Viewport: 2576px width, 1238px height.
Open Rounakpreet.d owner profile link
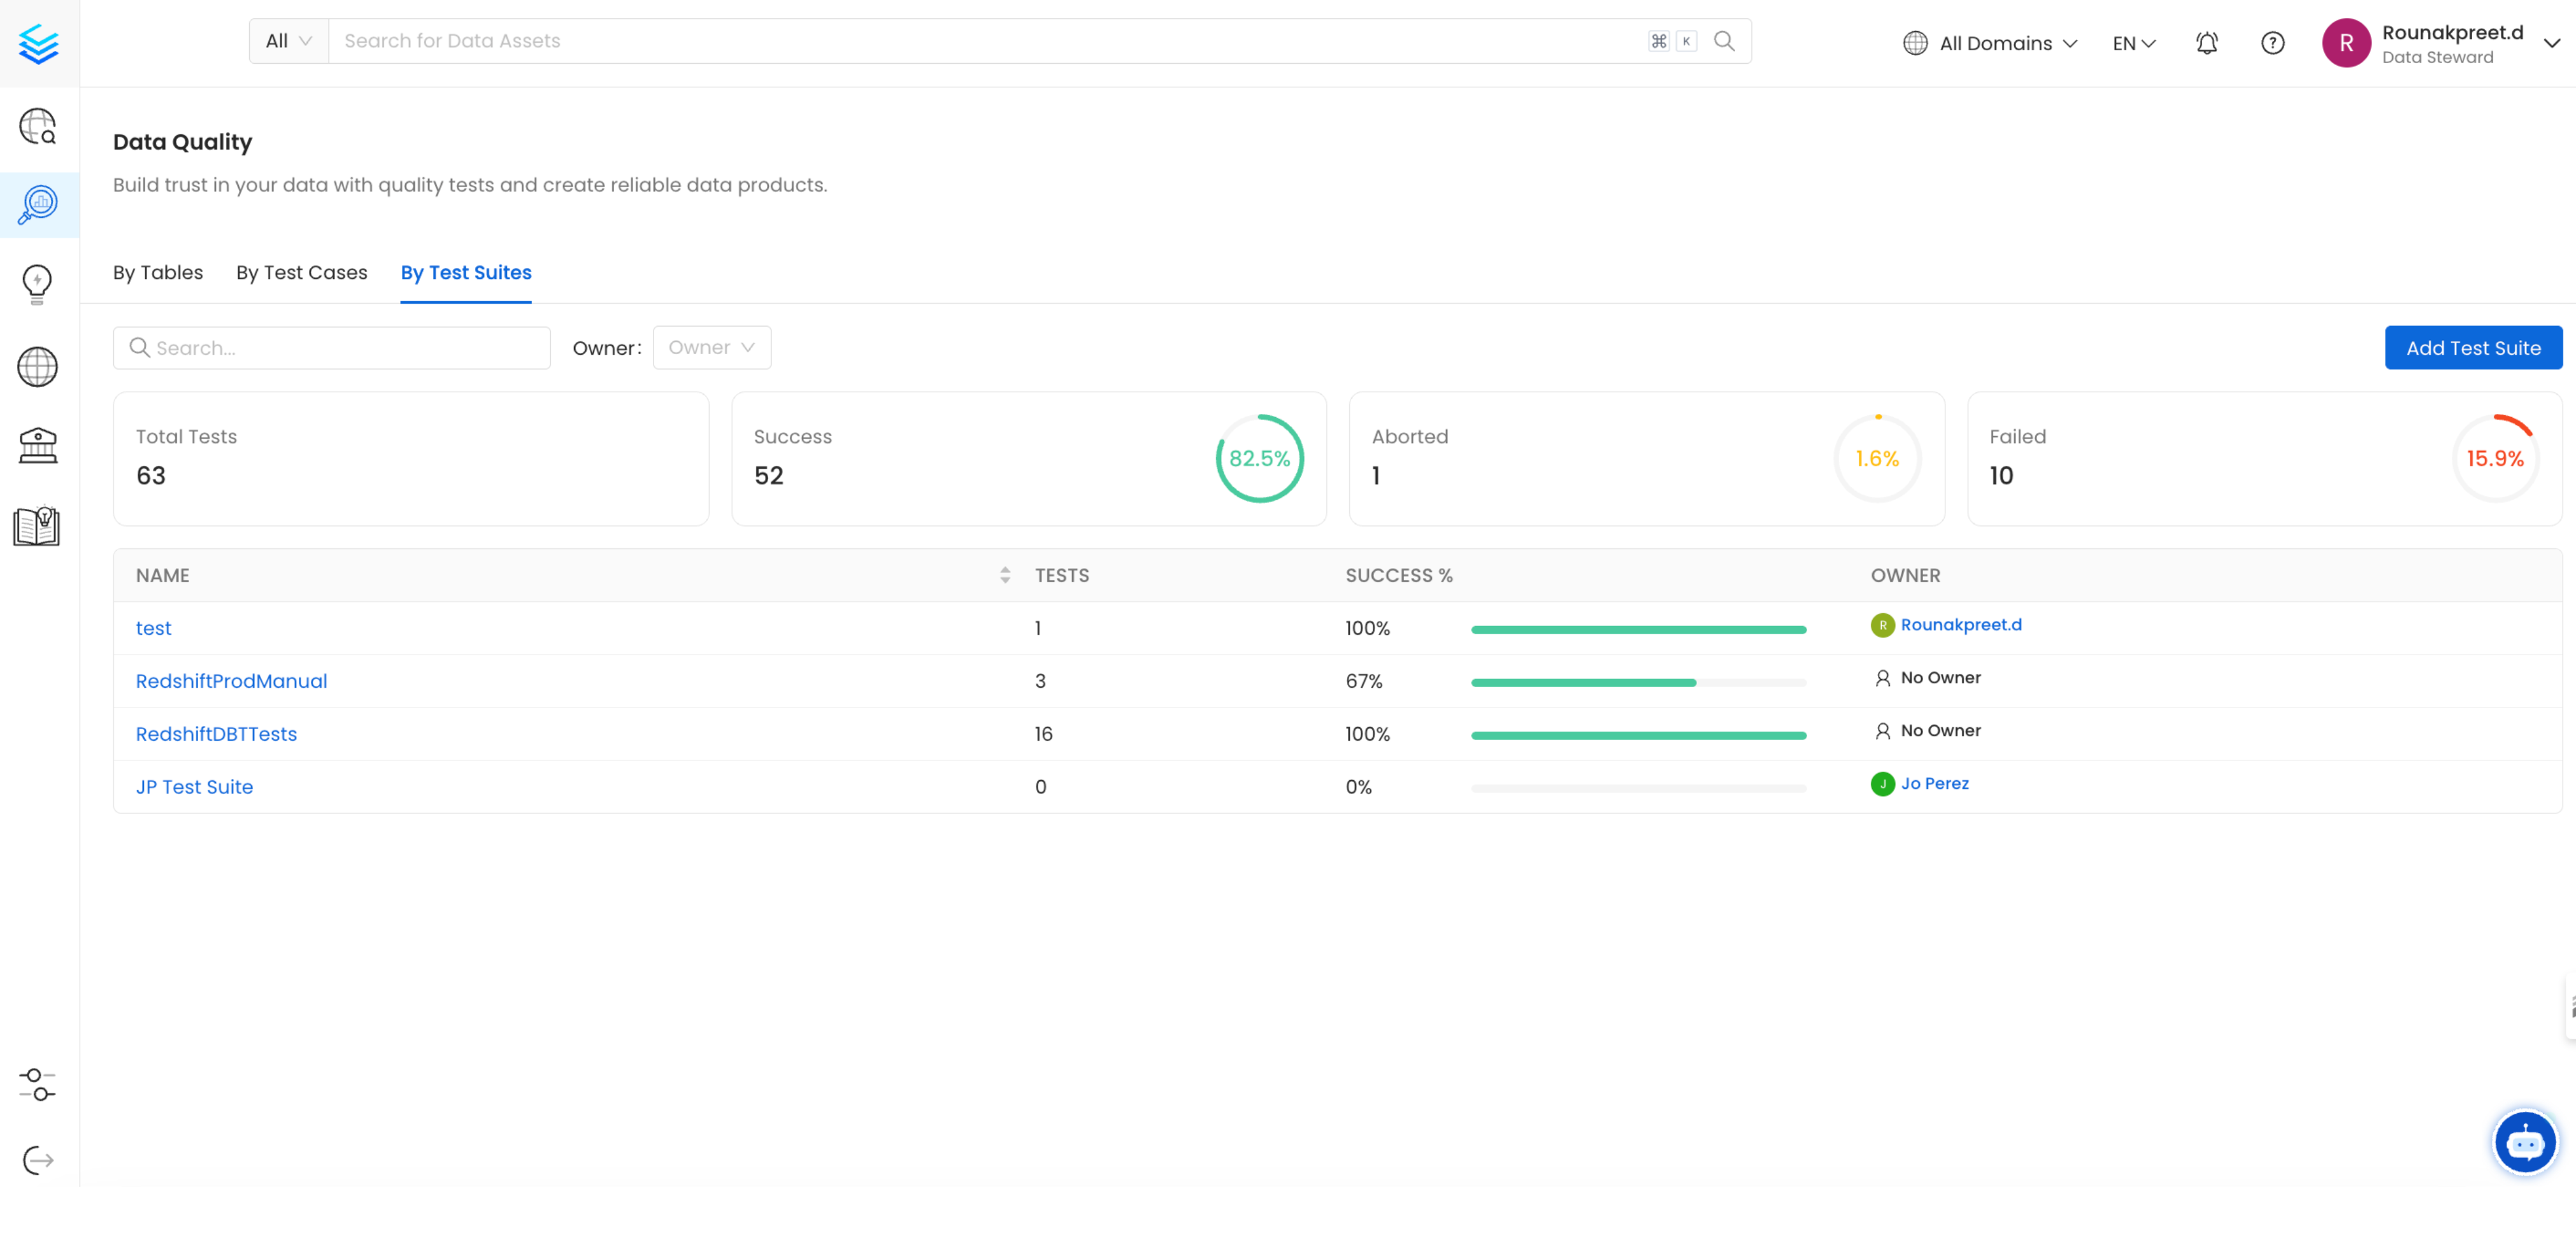click(1961, 625)
